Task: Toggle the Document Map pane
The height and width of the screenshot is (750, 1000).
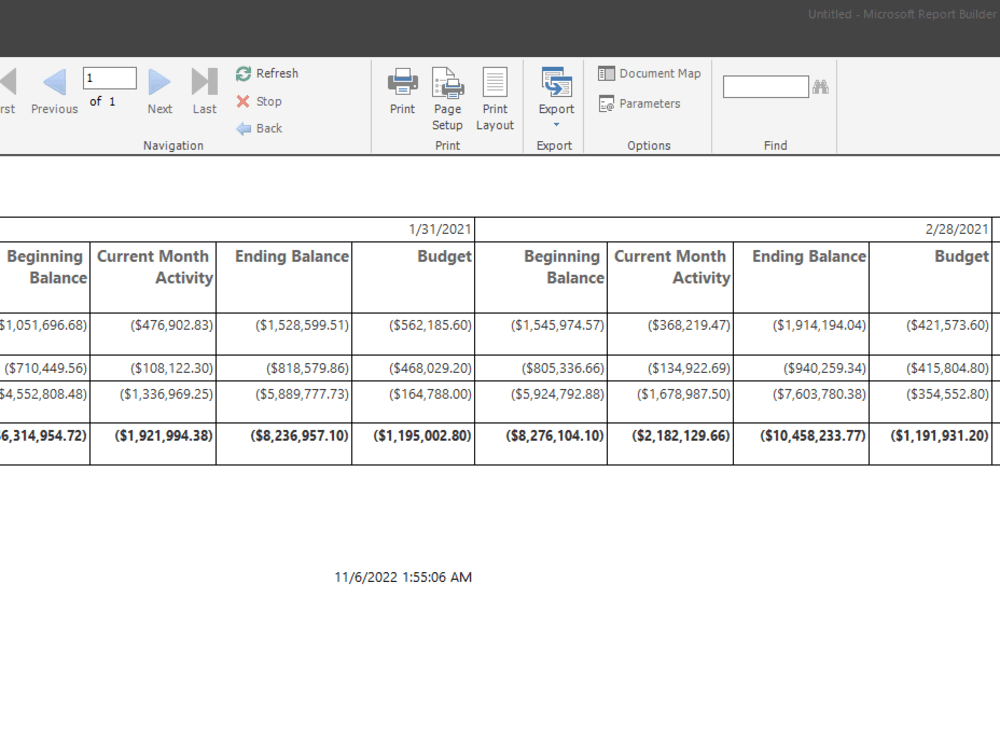Action: point(648,72)
